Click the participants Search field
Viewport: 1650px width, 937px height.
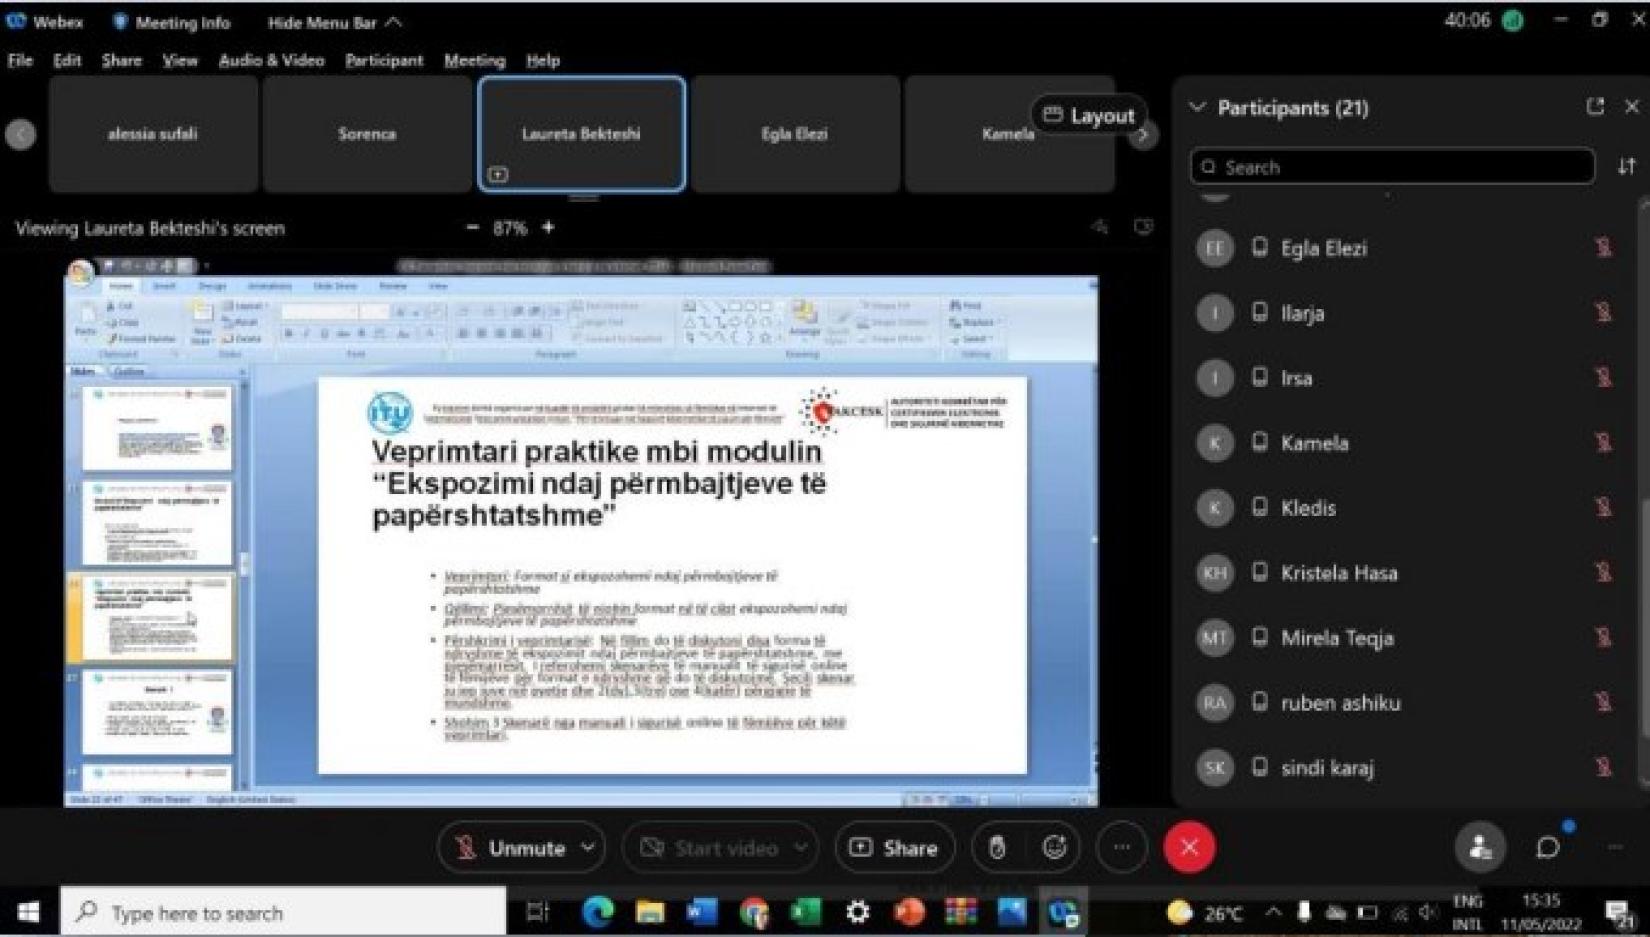pyautogui.click(x=1392, y=167)
